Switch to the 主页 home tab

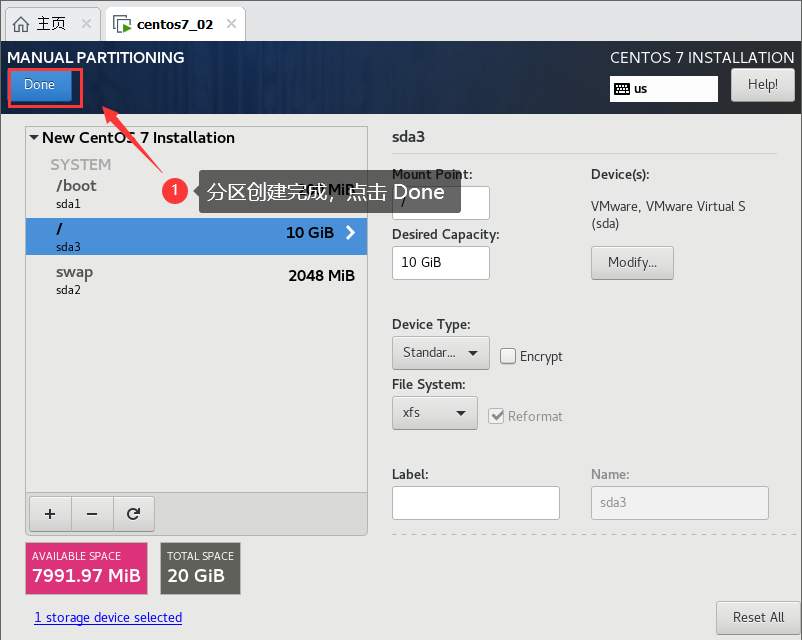click(x=51, y=24)
